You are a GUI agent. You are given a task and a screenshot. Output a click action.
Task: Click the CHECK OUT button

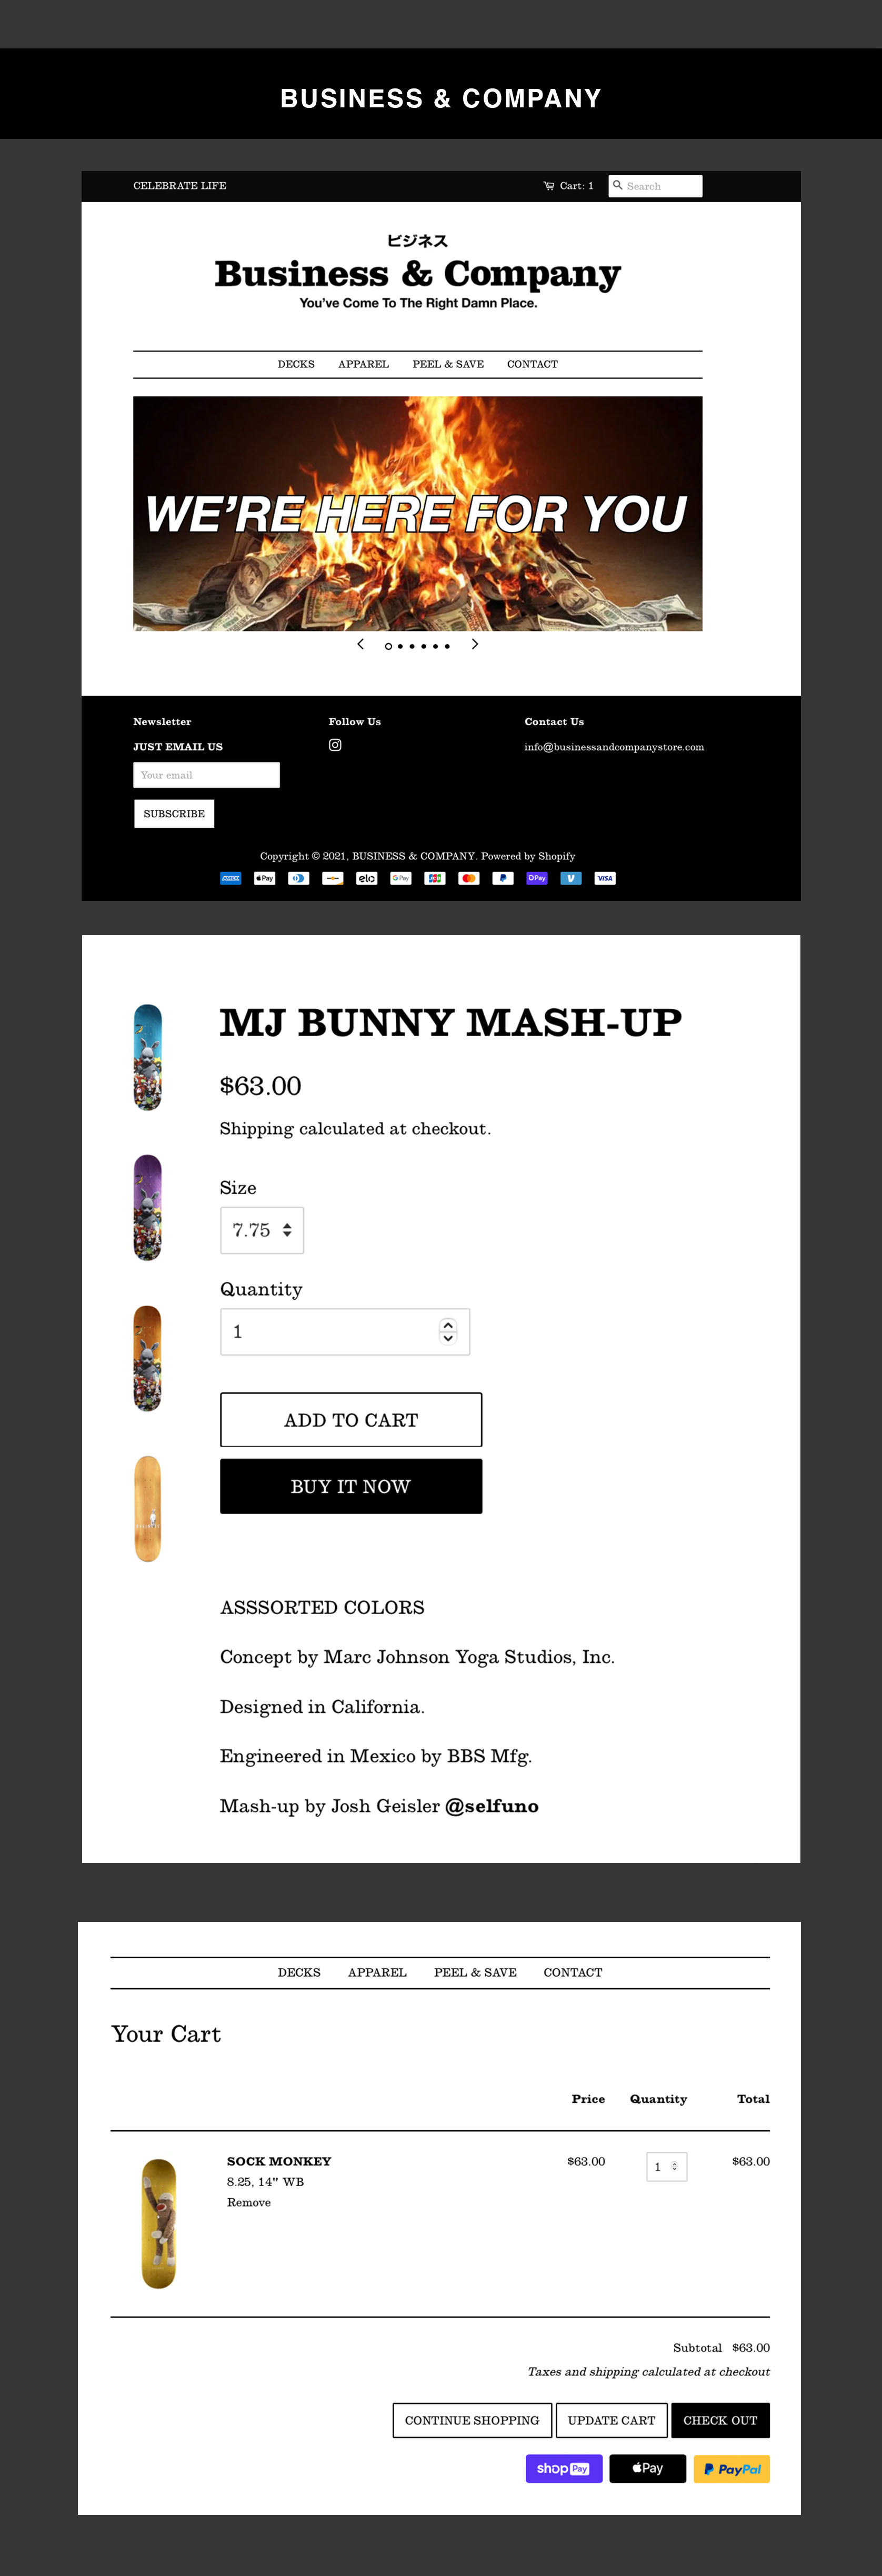[720, 2420]
